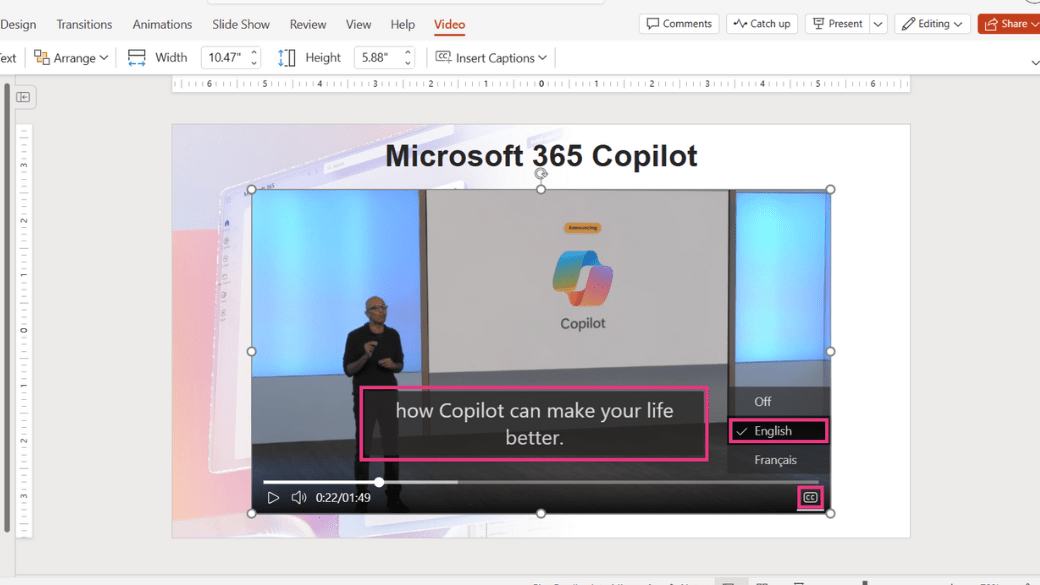Switch captions to Français
Image resolution: width=1040 pixels, height=585 pixels.
(x=777, y=460)
